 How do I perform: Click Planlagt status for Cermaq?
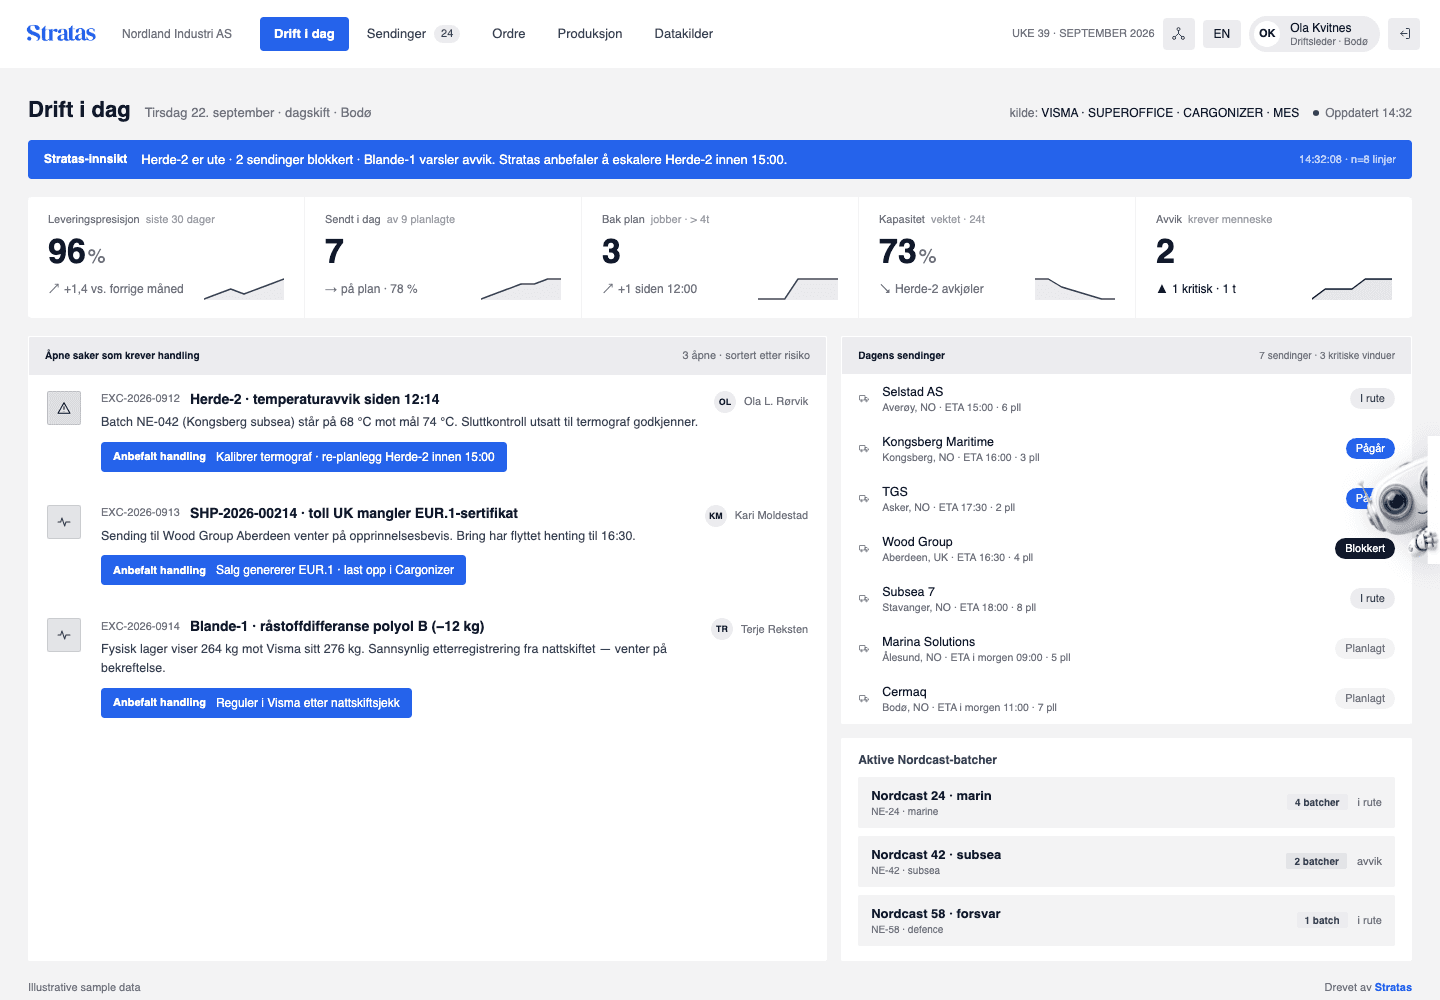[x=1365, y=698]
